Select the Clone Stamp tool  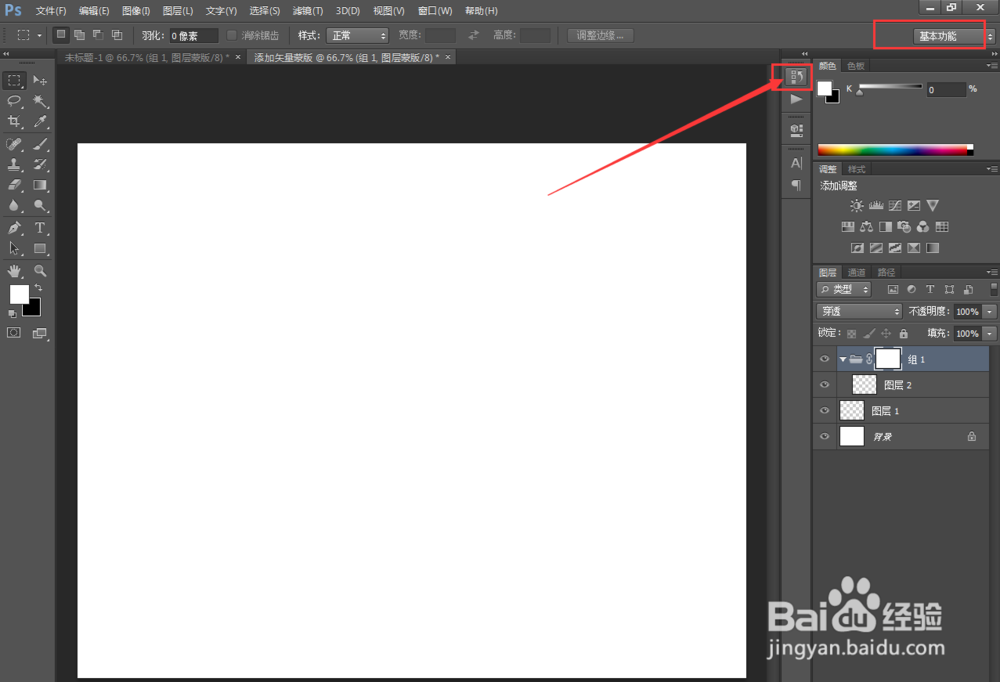tap(14, 165)
